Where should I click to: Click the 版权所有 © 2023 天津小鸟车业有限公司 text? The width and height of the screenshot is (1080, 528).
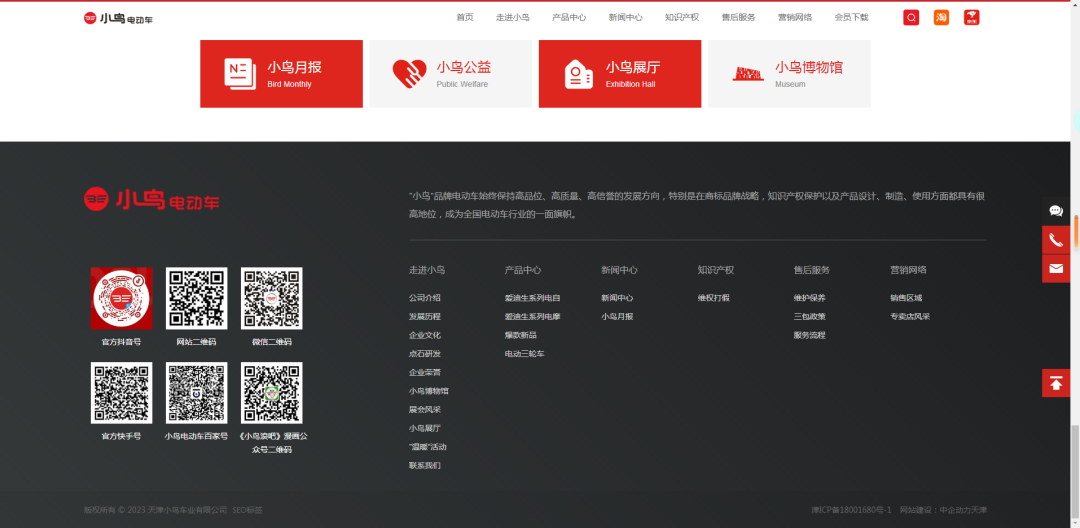coord(156,510)
